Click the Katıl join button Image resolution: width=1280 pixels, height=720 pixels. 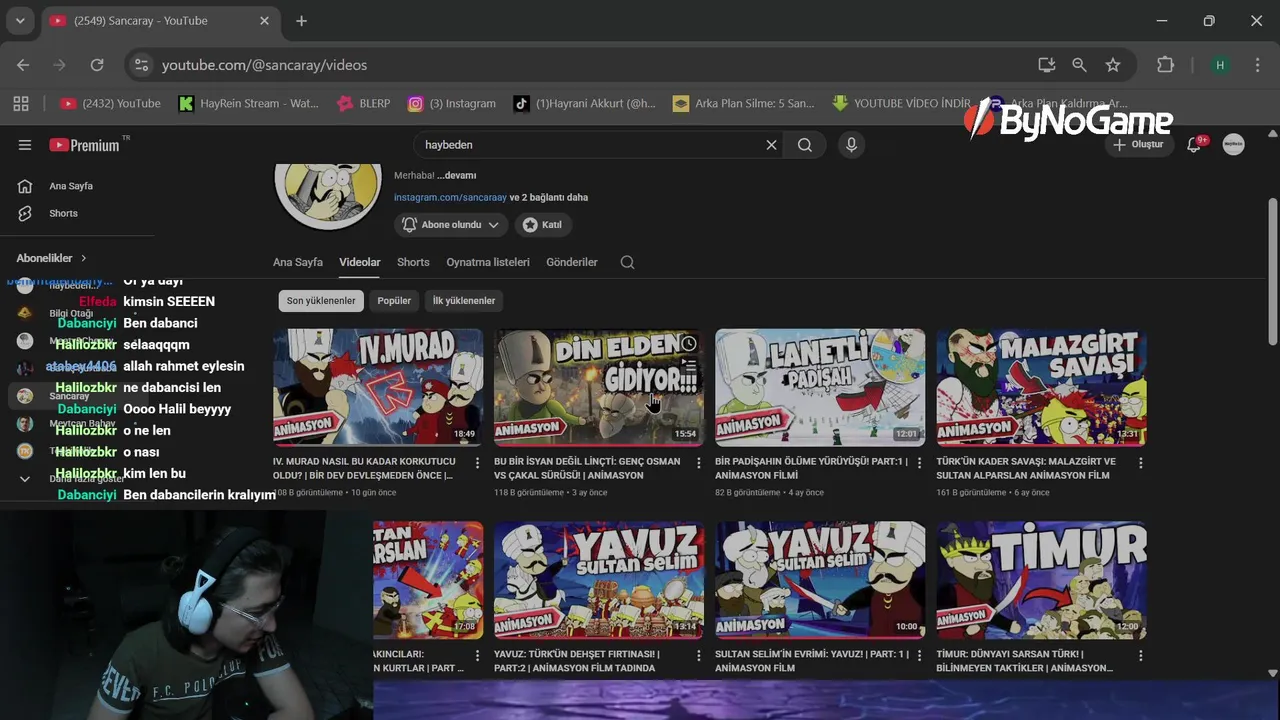[x=542, y=225]
